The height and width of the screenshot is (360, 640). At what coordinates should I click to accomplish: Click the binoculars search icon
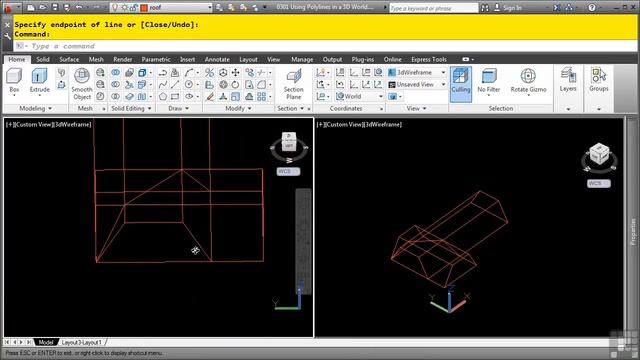(x=484, y=7)
